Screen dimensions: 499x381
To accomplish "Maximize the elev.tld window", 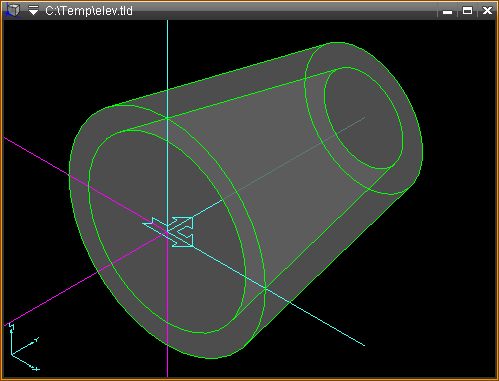I will tap(467, 11).
